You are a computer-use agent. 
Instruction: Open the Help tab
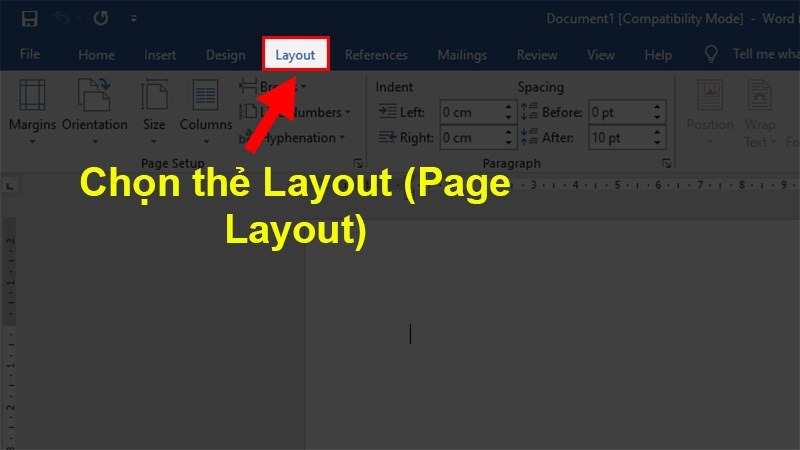pos(658,55)
